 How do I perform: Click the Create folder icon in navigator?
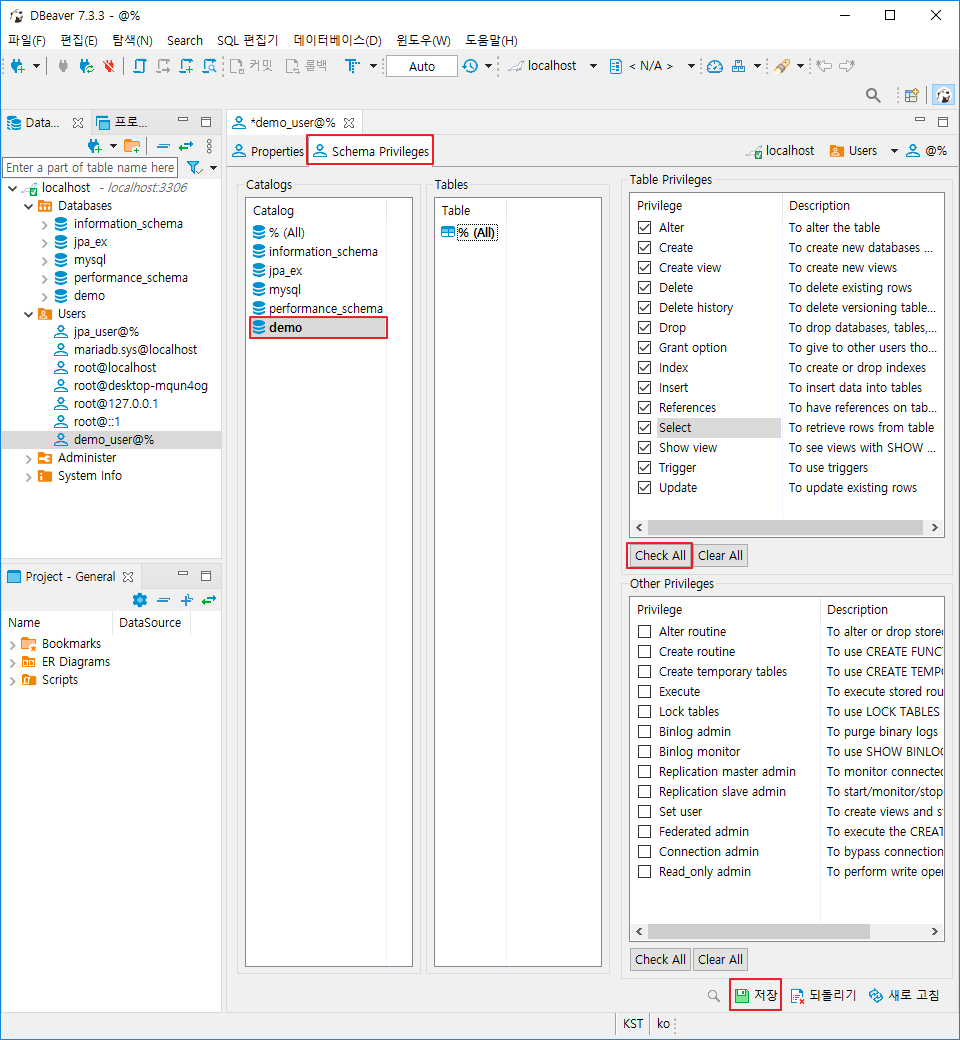(x=132, y=146)
